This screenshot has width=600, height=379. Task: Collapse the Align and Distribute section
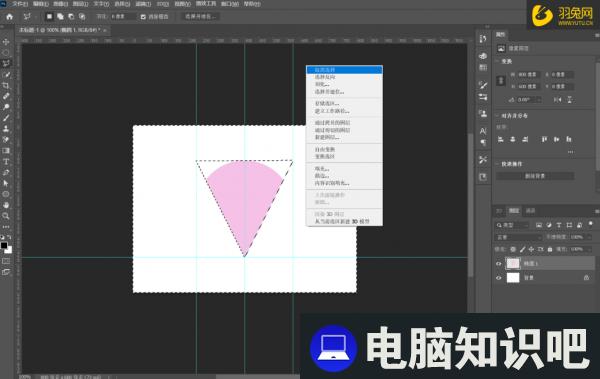click(497, 116)
